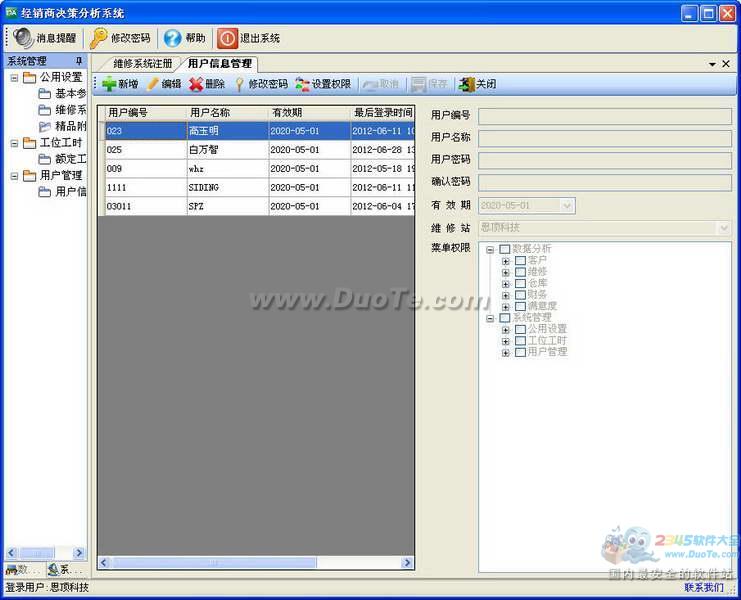This screenshot has width=741, height=600.
Task: Click the 关闭 exit door icon
Action: click(x=466, y=84)
